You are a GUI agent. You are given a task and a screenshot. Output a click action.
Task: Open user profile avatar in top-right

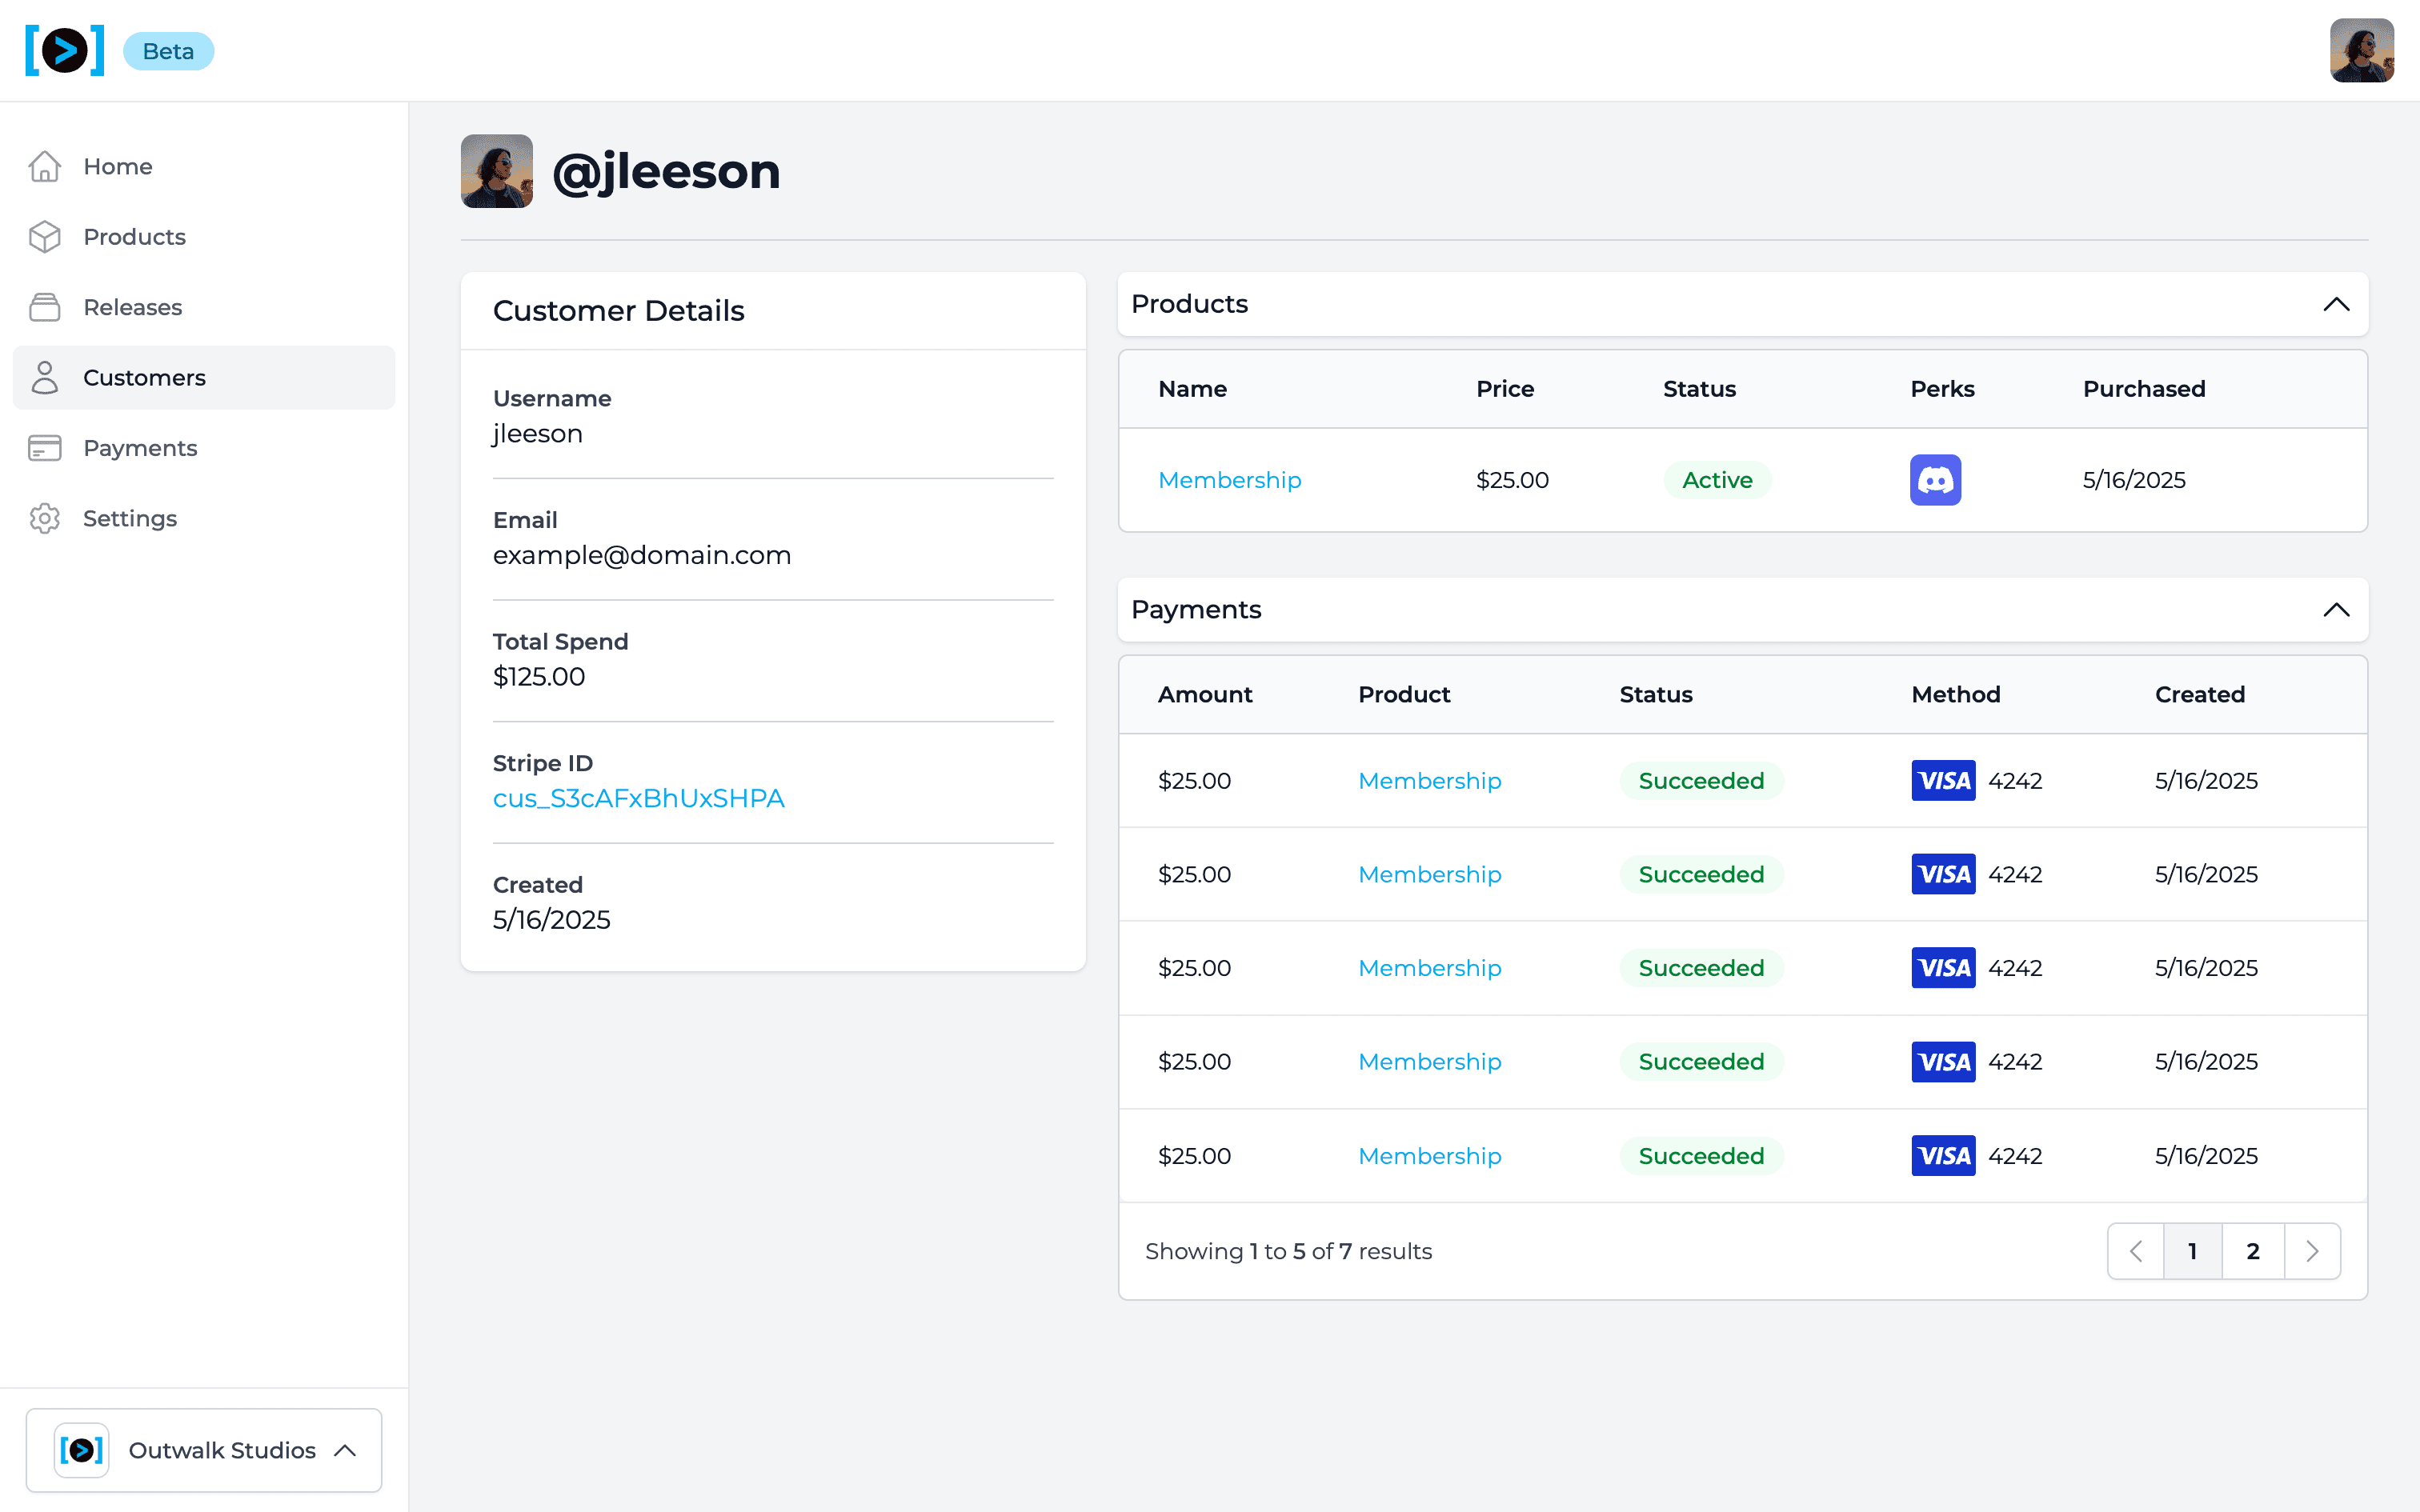coord(2361,50)
